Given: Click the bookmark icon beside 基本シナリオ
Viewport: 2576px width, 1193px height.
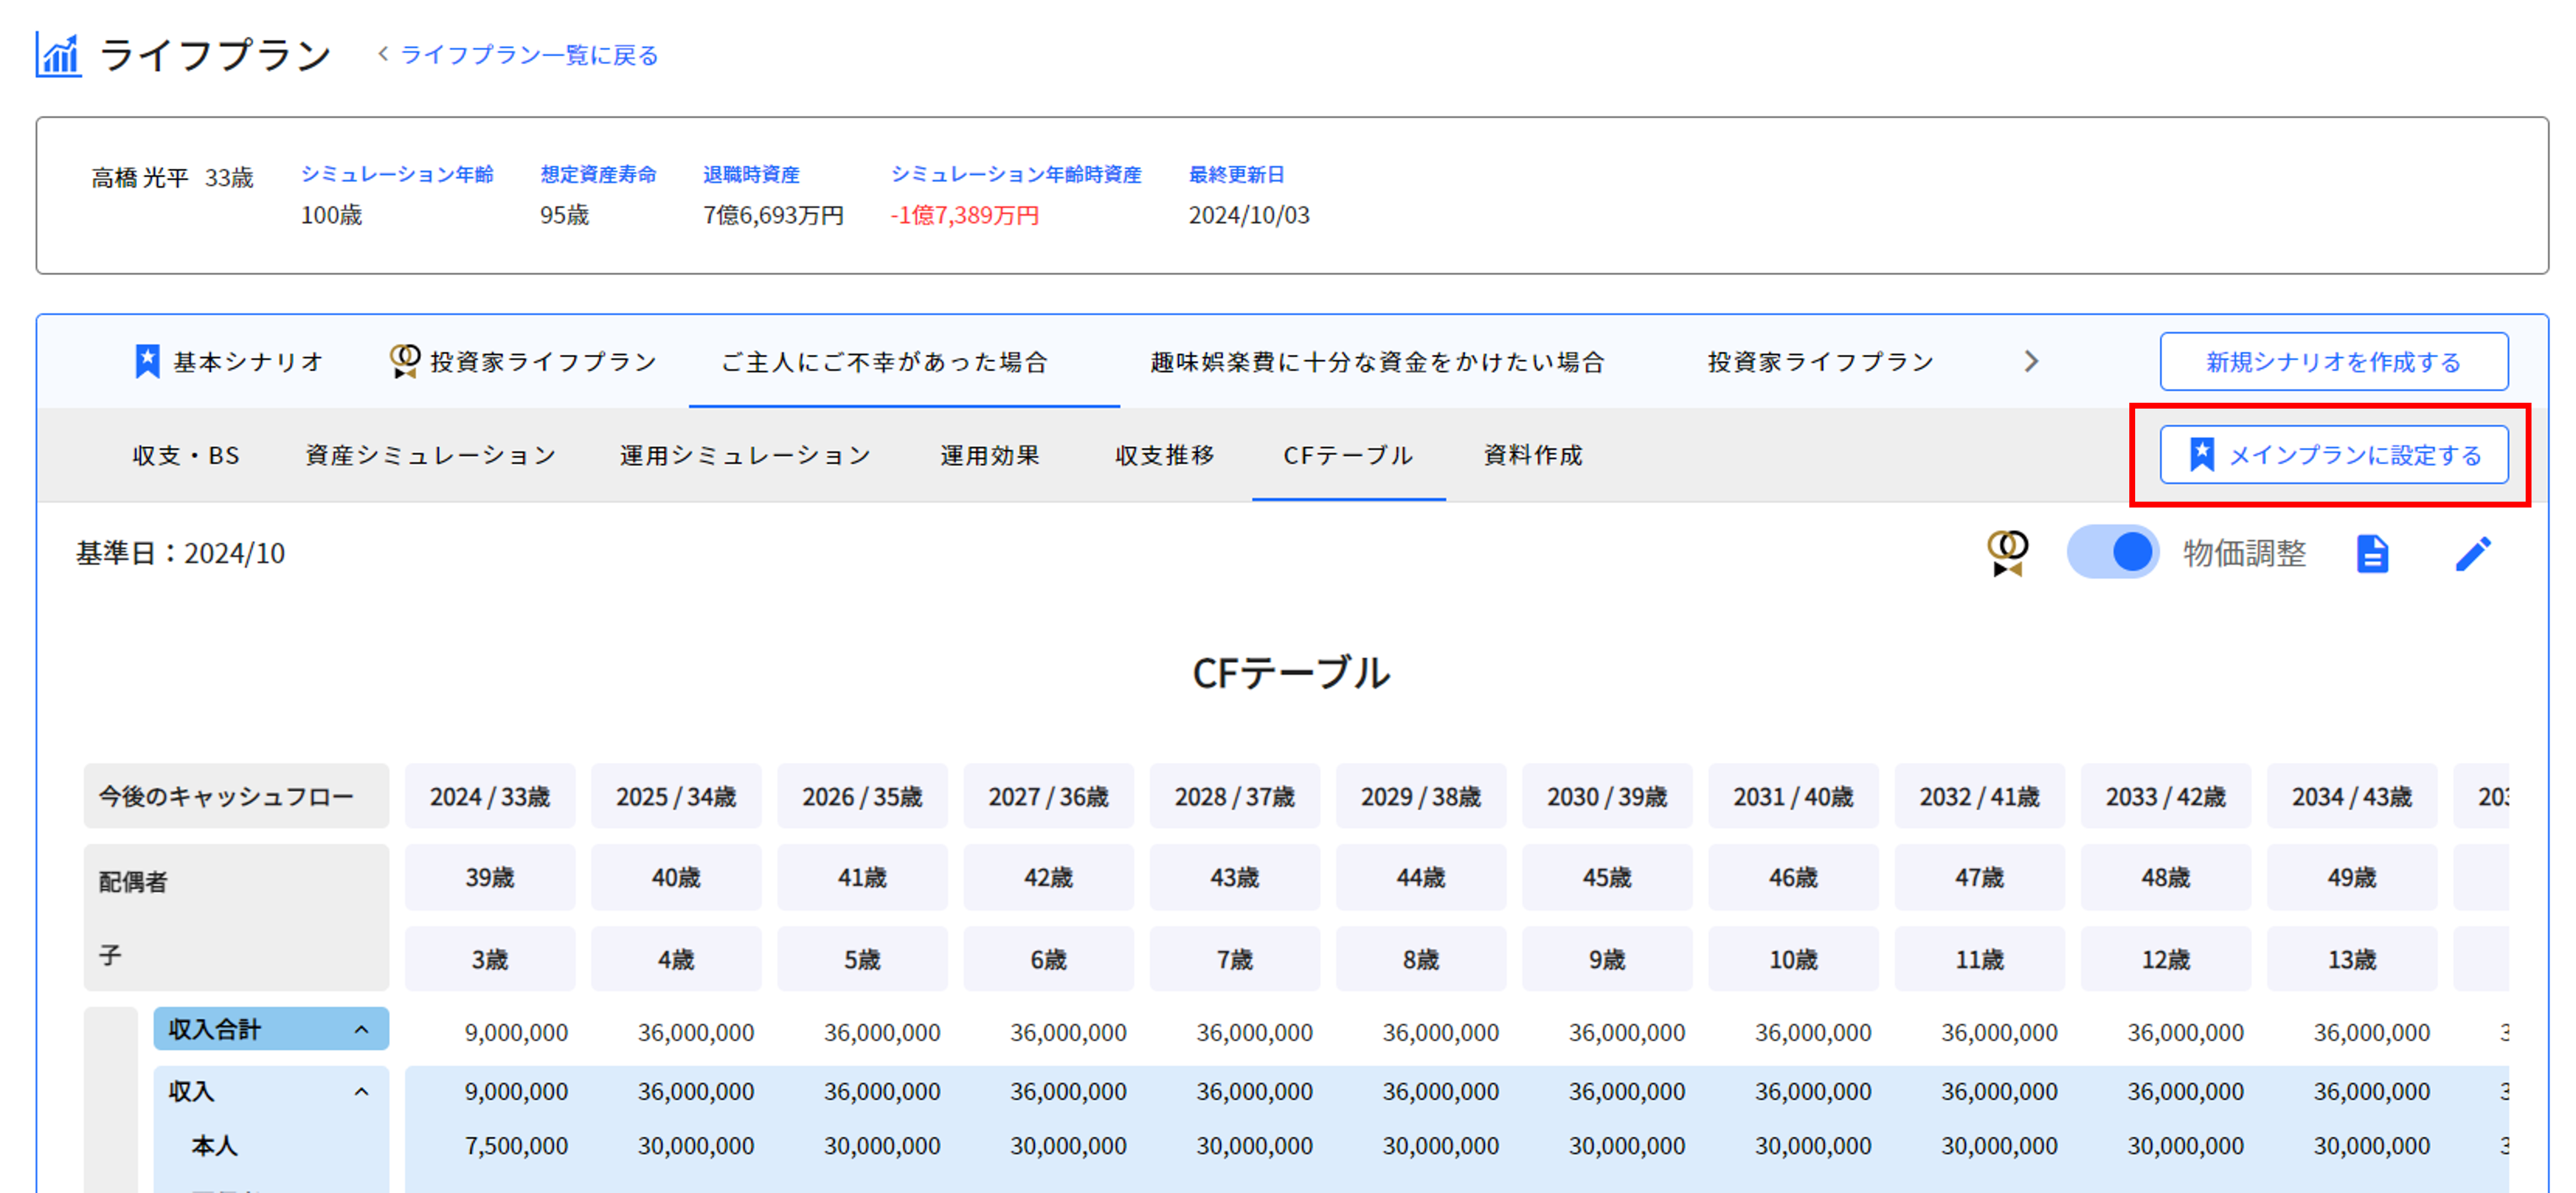Looking at the screenshot, I should [147, 362].
